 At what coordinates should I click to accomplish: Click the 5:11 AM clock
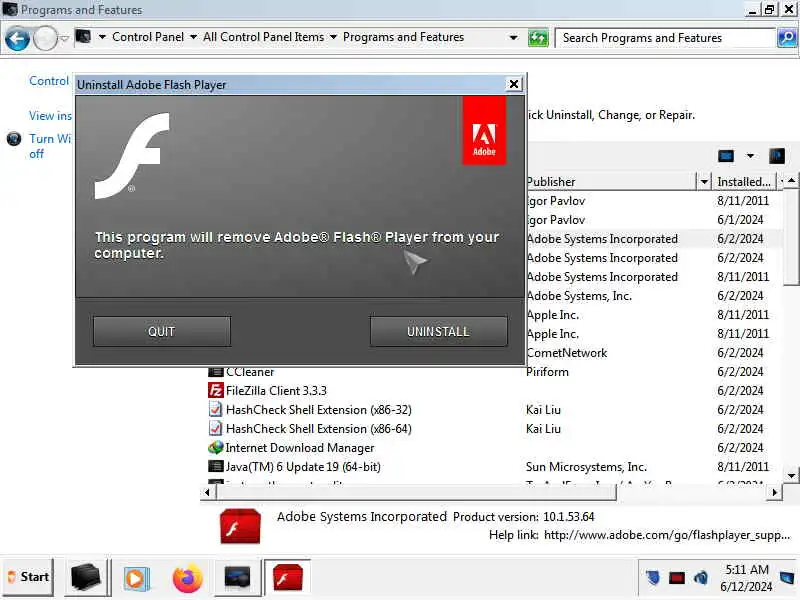747,570
